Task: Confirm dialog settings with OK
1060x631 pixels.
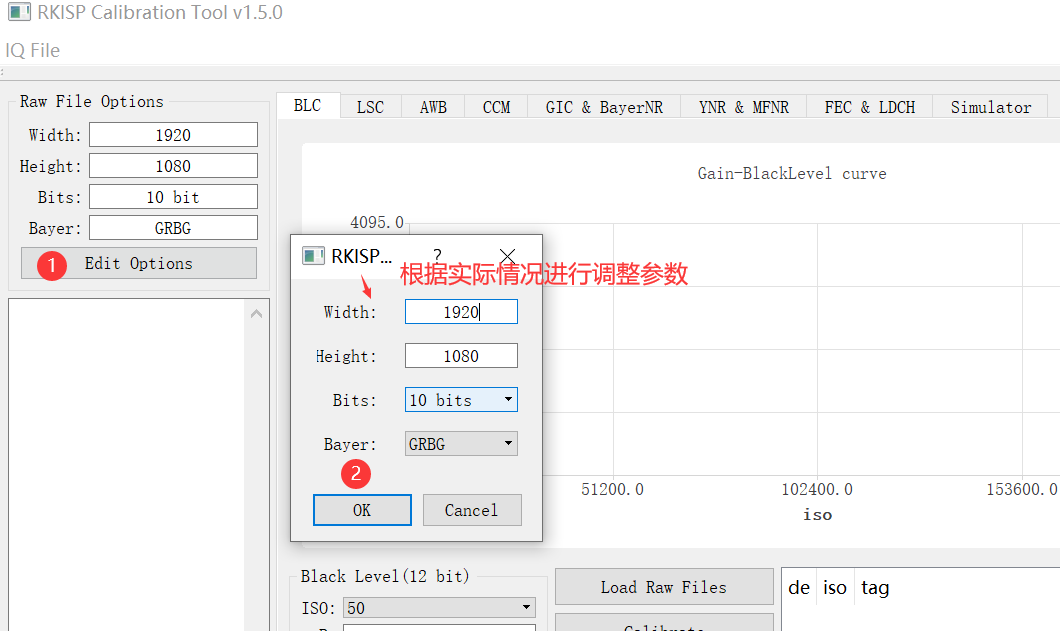Action: (362, 509)
